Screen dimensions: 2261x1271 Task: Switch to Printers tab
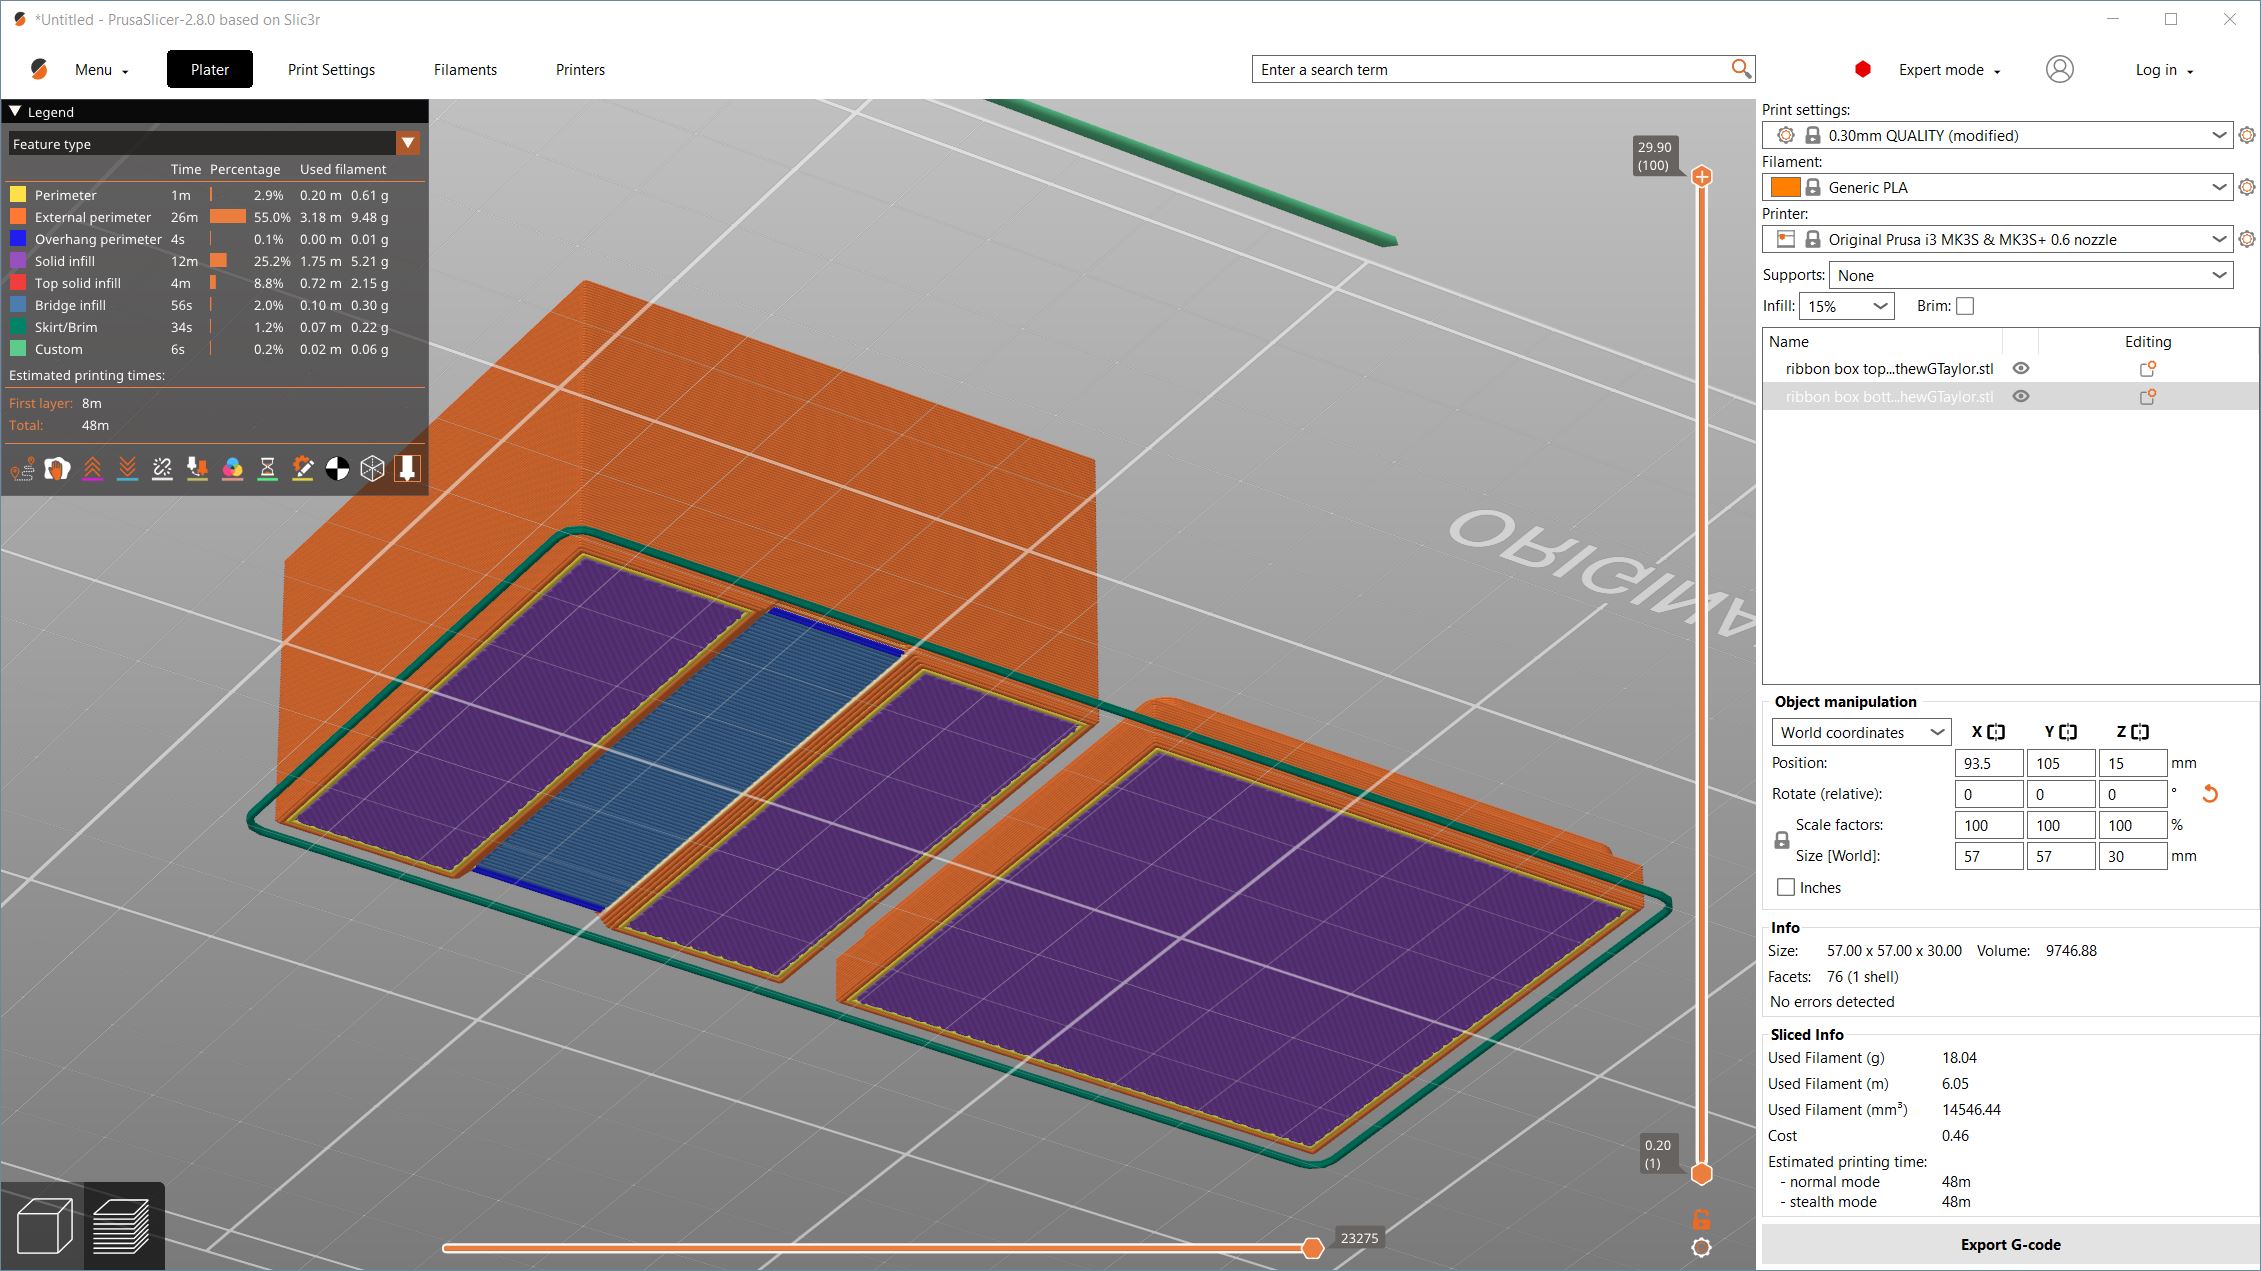coord(580,70)
